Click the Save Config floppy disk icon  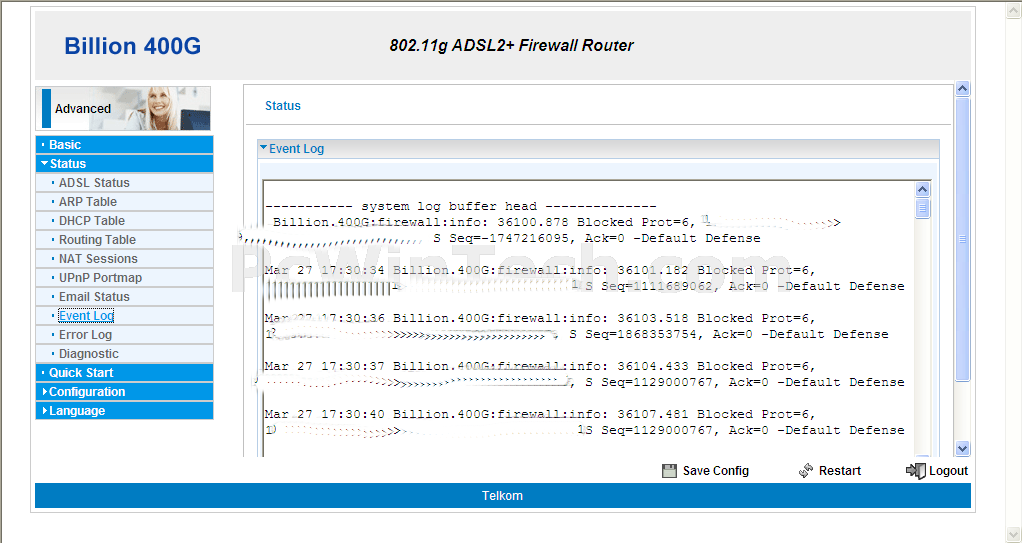pyautogui.click(x=669, y=471)
